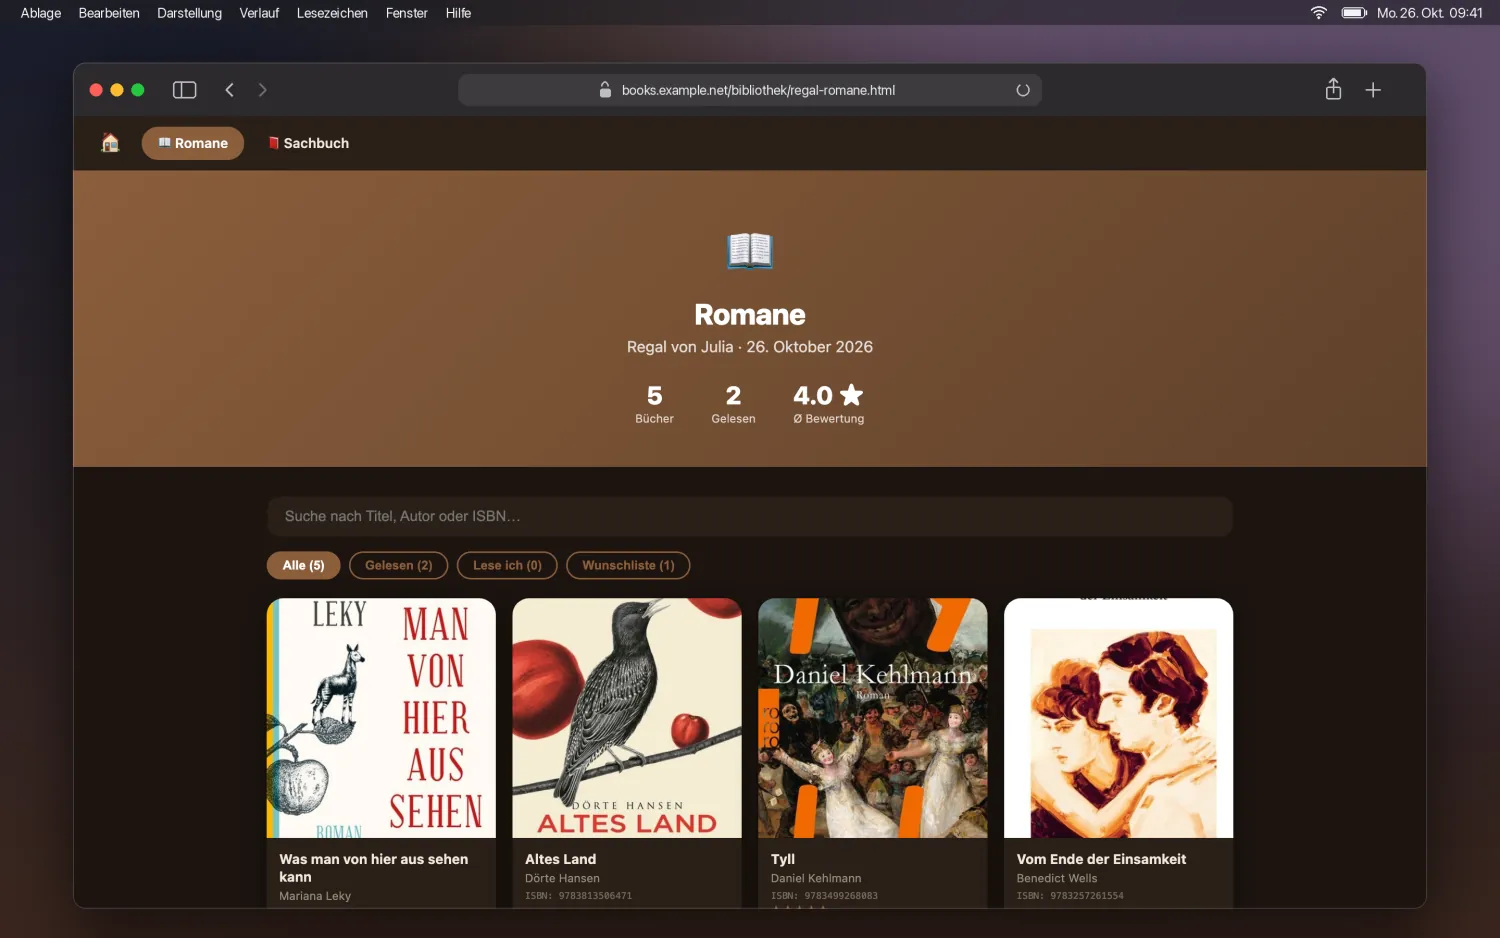
Task: Open the Verlauf menu
Action: pyautogui.click(x=259, y=13)
